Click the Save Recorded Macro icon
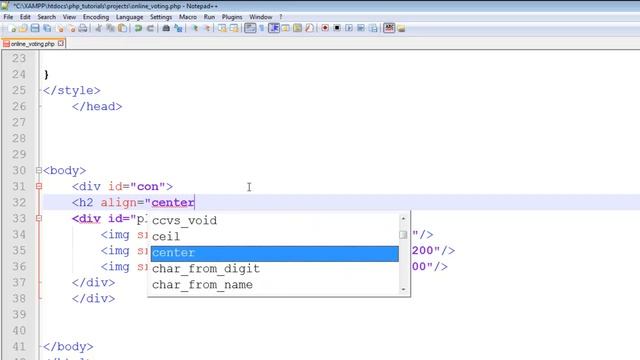Screen dimensions: 640x360 pos(373,28)
